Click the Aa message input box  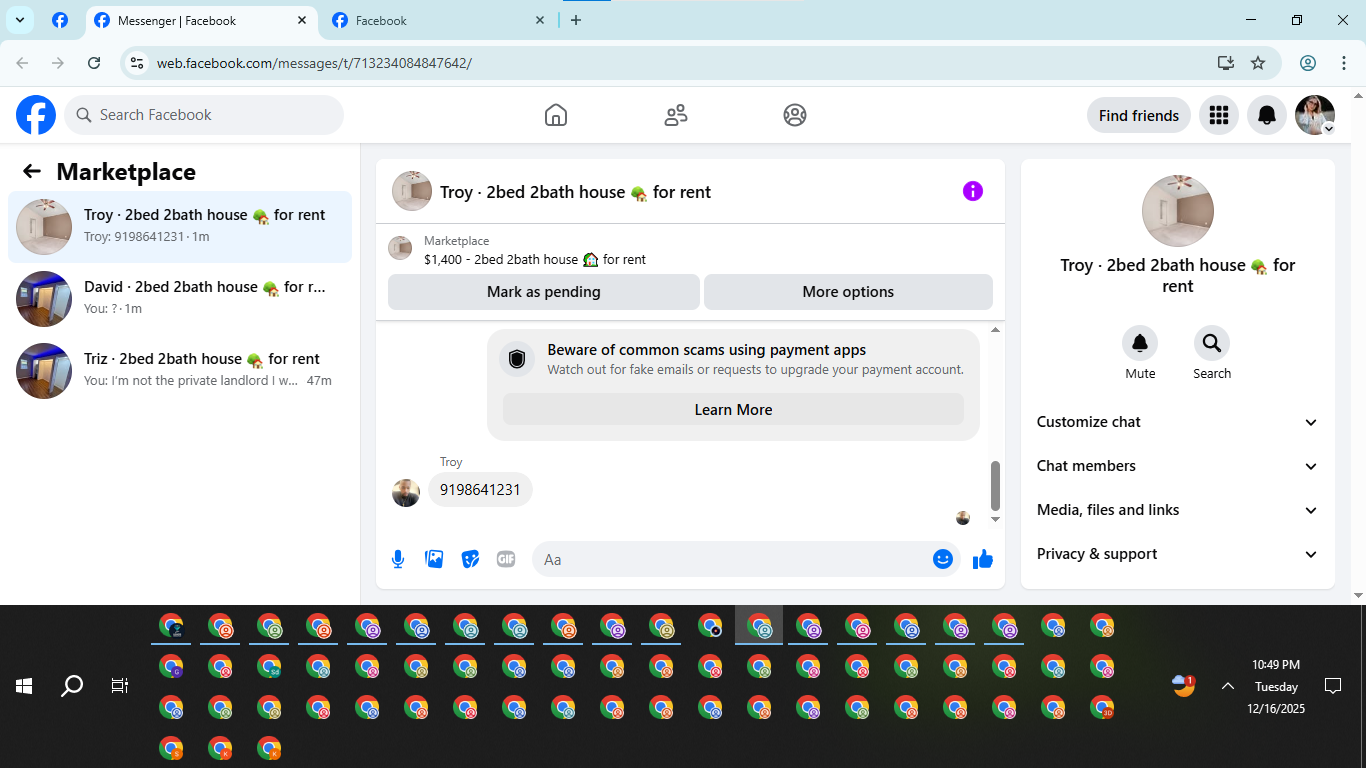[x=746, y=559]
